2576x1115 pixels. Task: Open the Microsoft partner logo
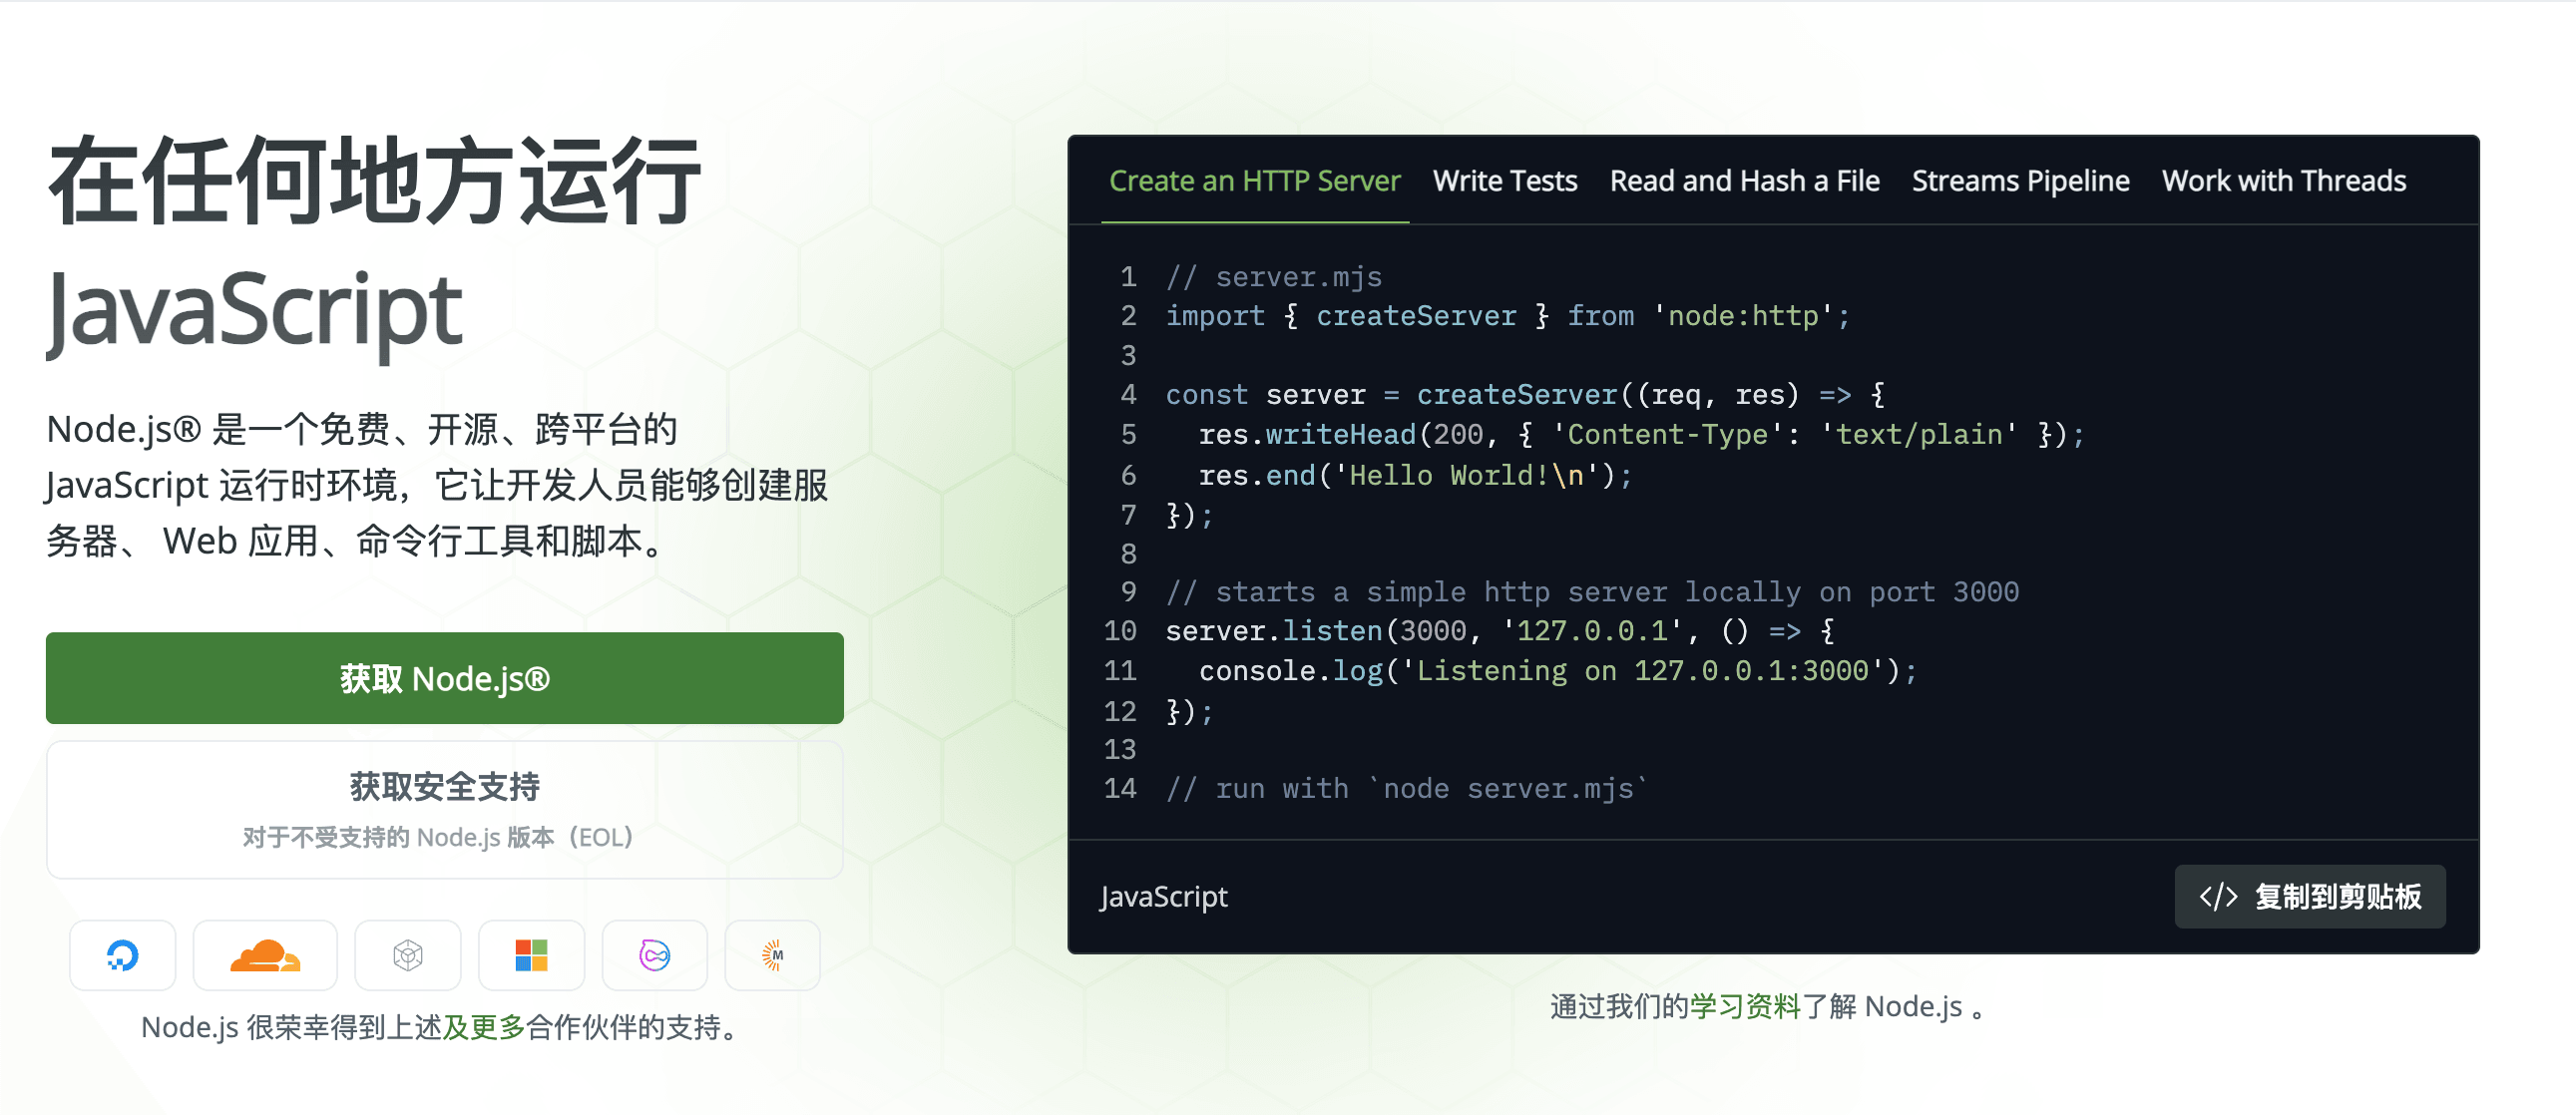pos(531,955)
